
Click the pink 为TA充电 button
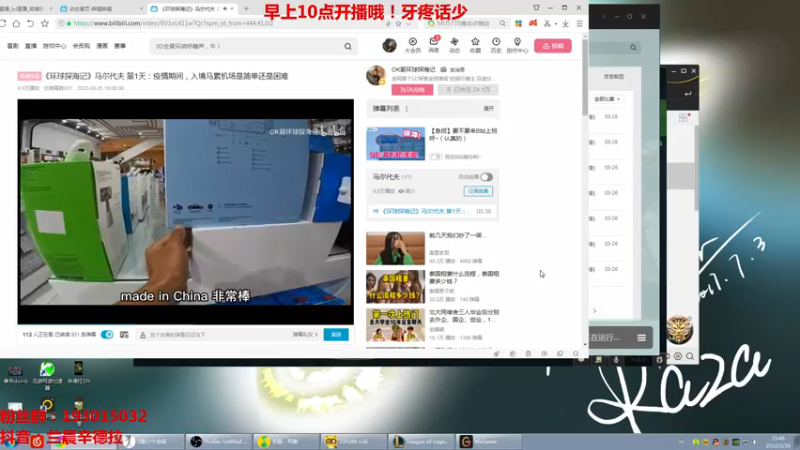click(412, 90)
